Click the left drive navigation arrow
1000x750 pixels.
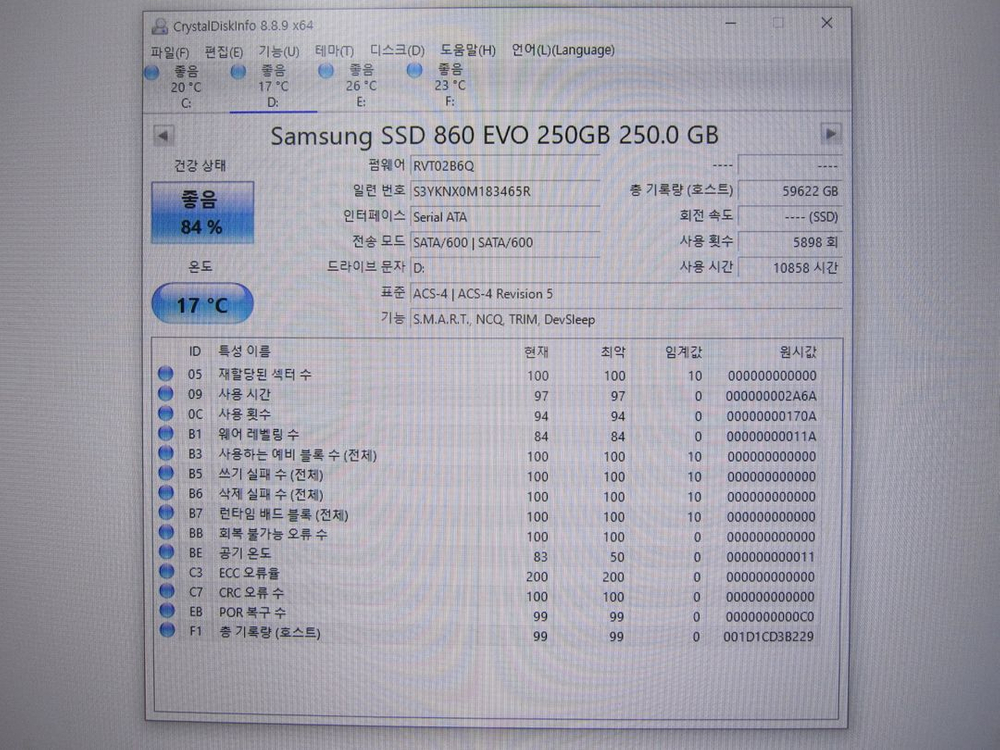point(162,134)
